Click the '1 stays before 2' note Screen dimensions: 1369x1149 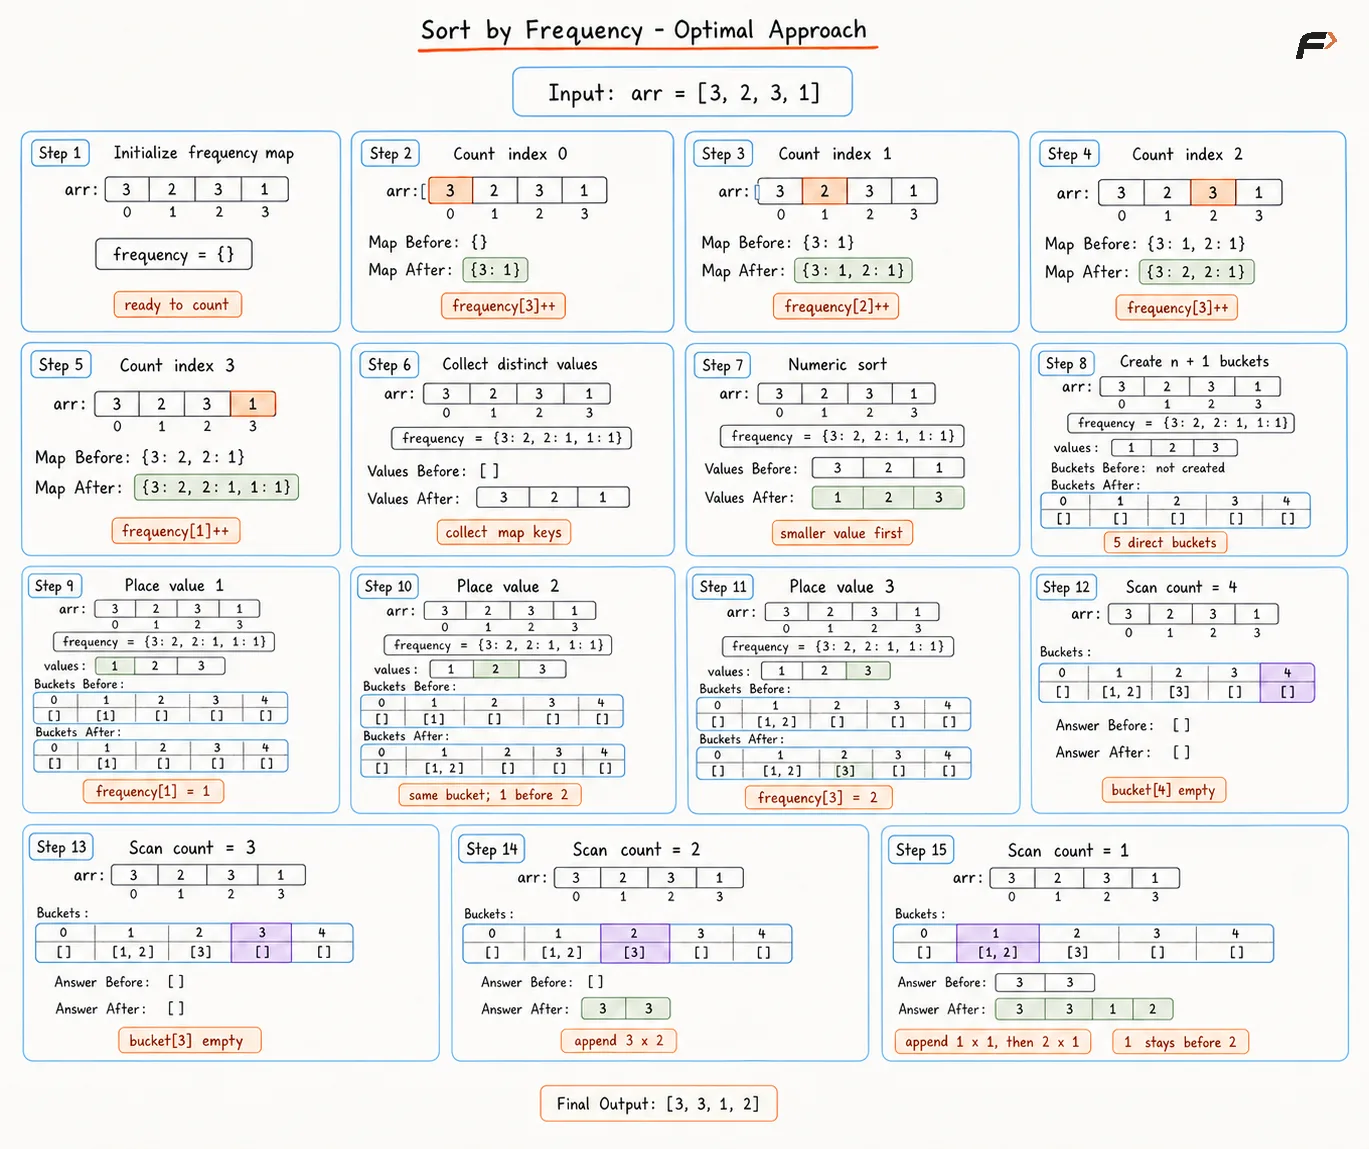point(1180,1042)
